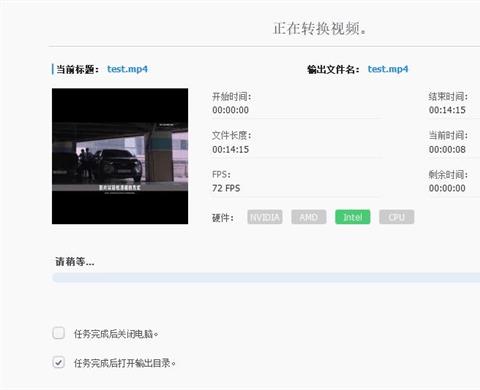480x390 pixels.
Task: Click the 当前时间 value 00:00:08
Action: [447, 149]
